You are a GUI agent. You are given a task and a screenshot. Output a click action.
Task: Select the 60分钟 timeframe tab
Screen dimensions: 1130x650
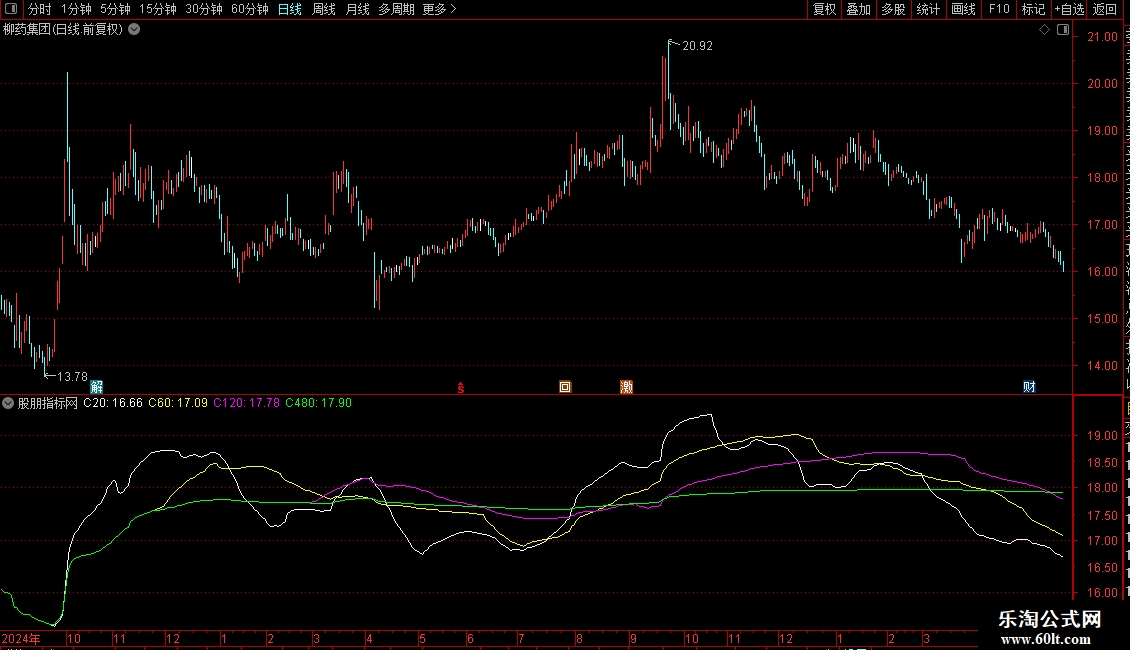point(249,9)
